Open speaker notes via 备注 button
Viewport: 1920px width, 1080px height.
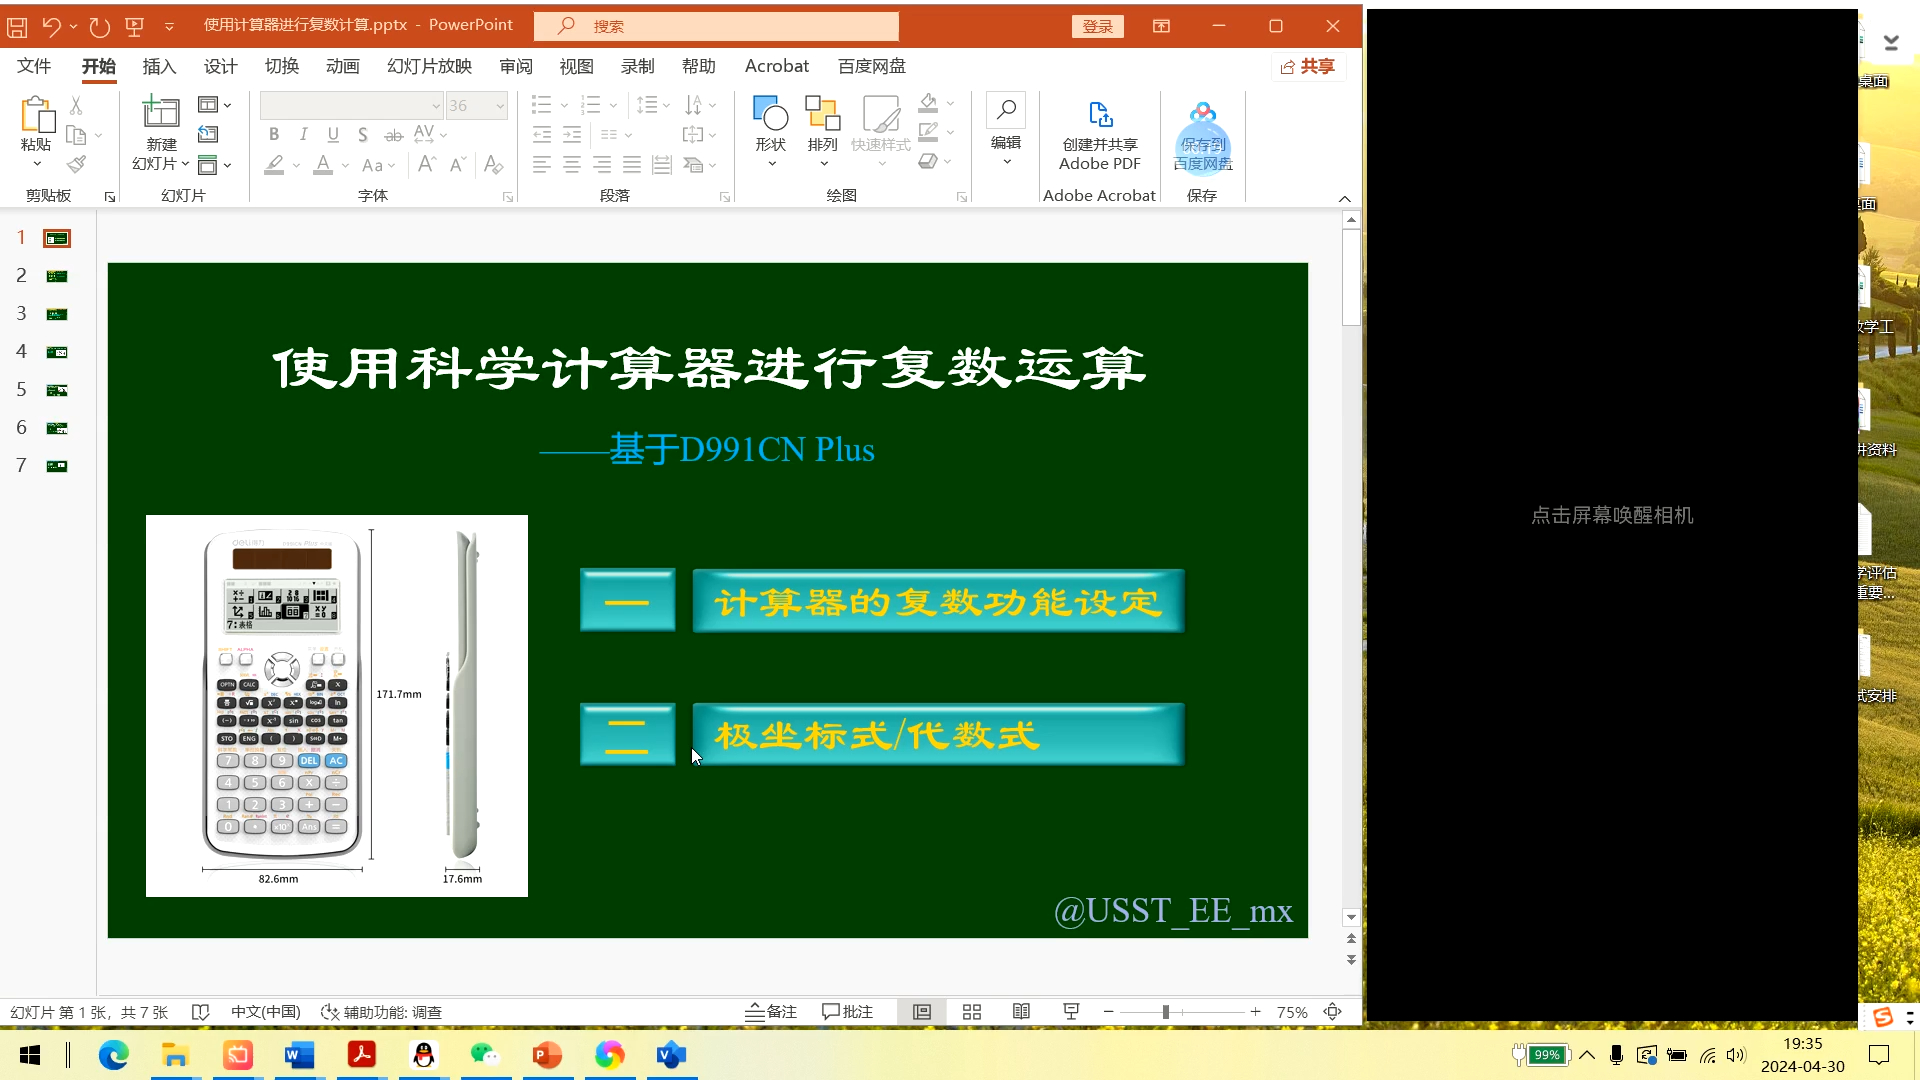(770, 1012)
